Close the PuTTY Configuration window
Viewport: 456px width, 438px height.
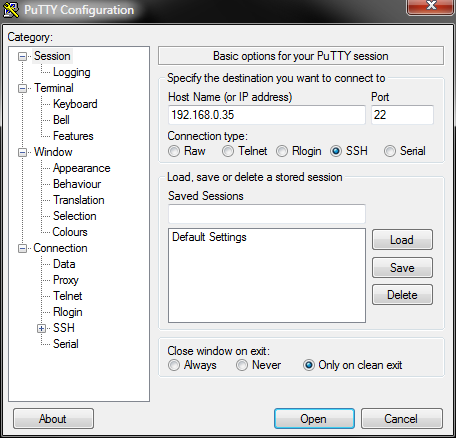pos(431,6)
